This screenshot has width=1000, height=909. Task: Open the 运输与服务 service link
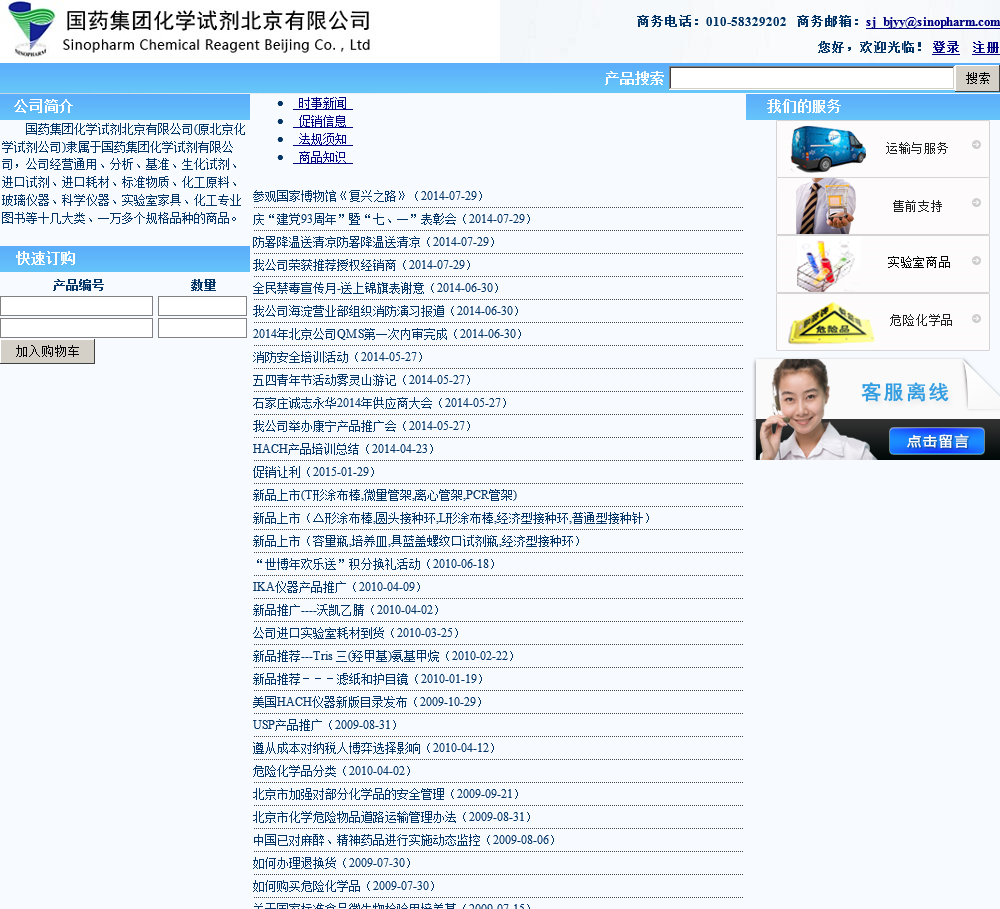[x=916, y=149]
